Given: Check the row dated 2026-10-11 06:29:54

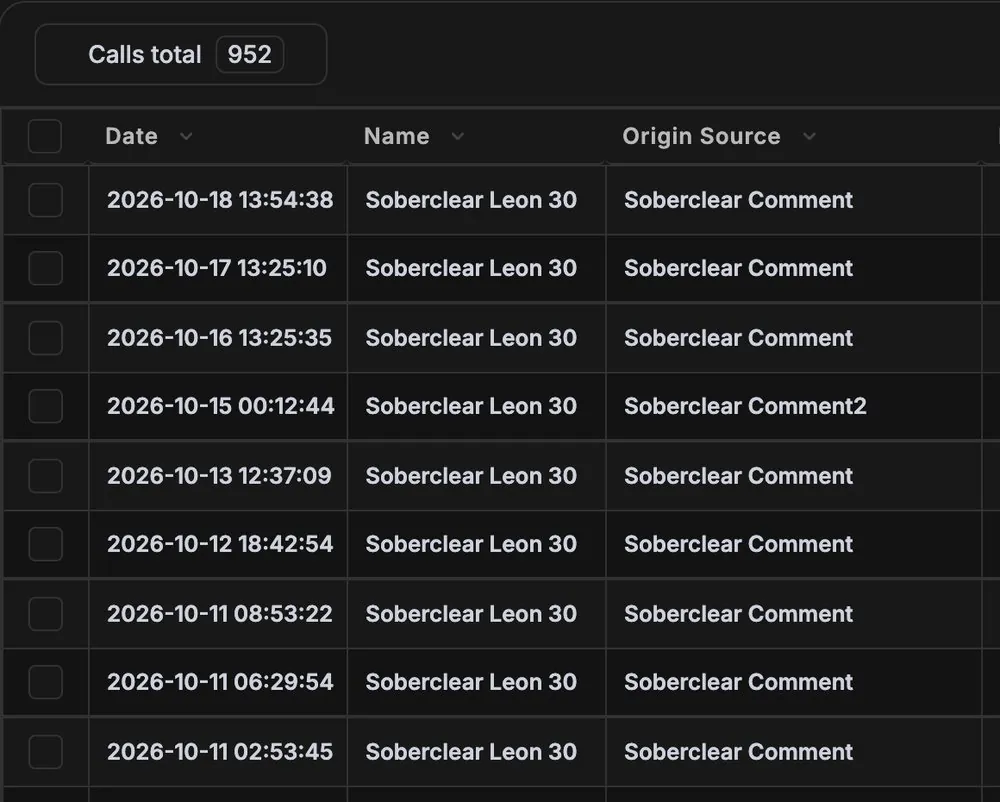Looking at the screenshot, I should [45, 682].
